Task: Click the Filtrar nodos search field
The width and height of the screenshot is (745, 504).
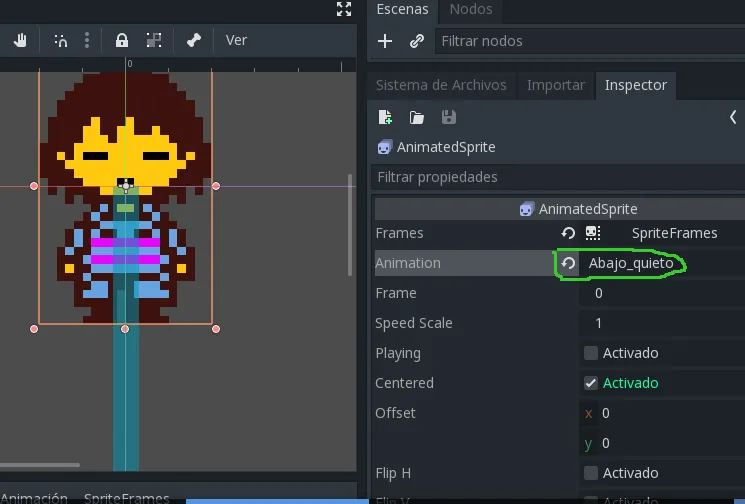Action: [x=590, y=41]
